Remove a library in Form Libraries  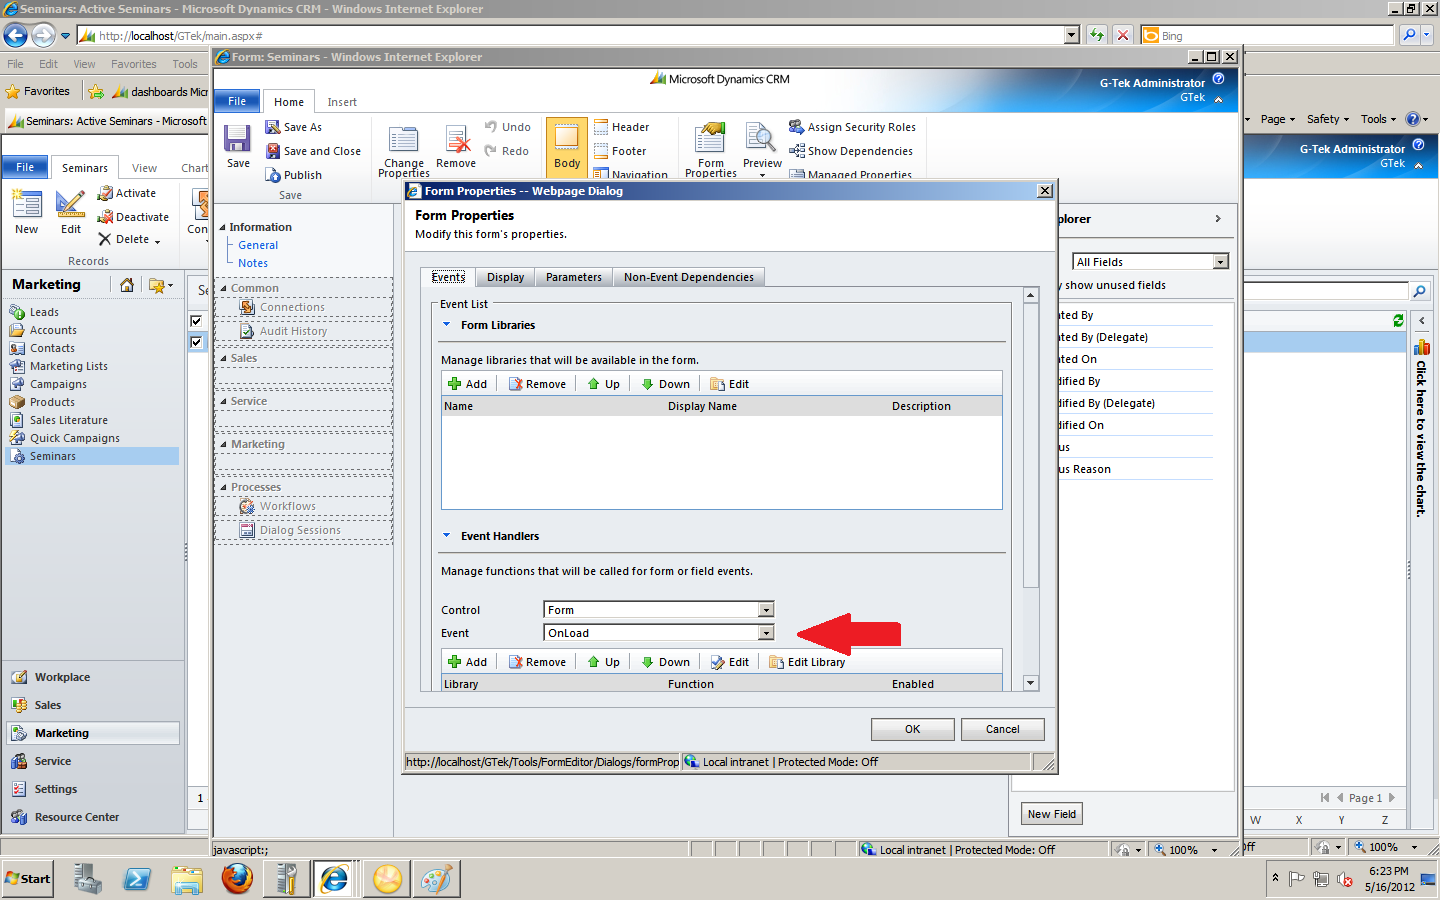click(537, 384)
